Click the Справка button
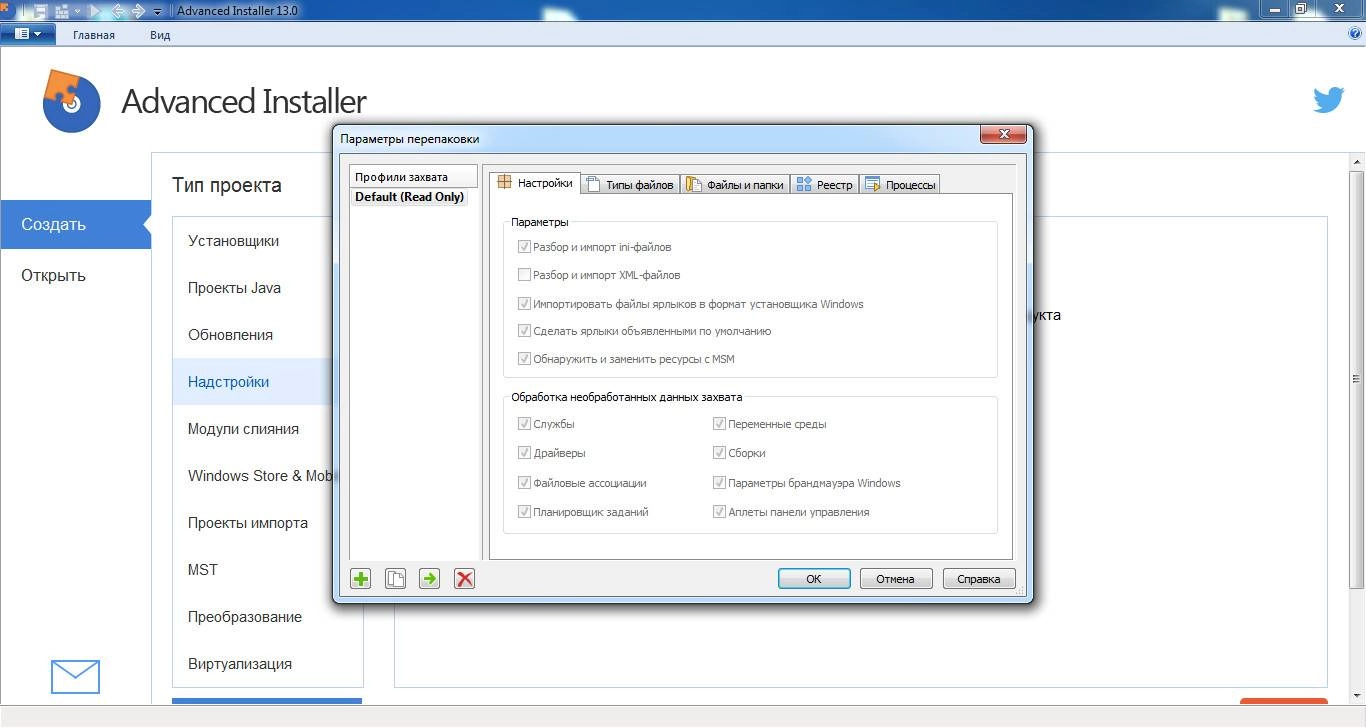 coord(979,579)
